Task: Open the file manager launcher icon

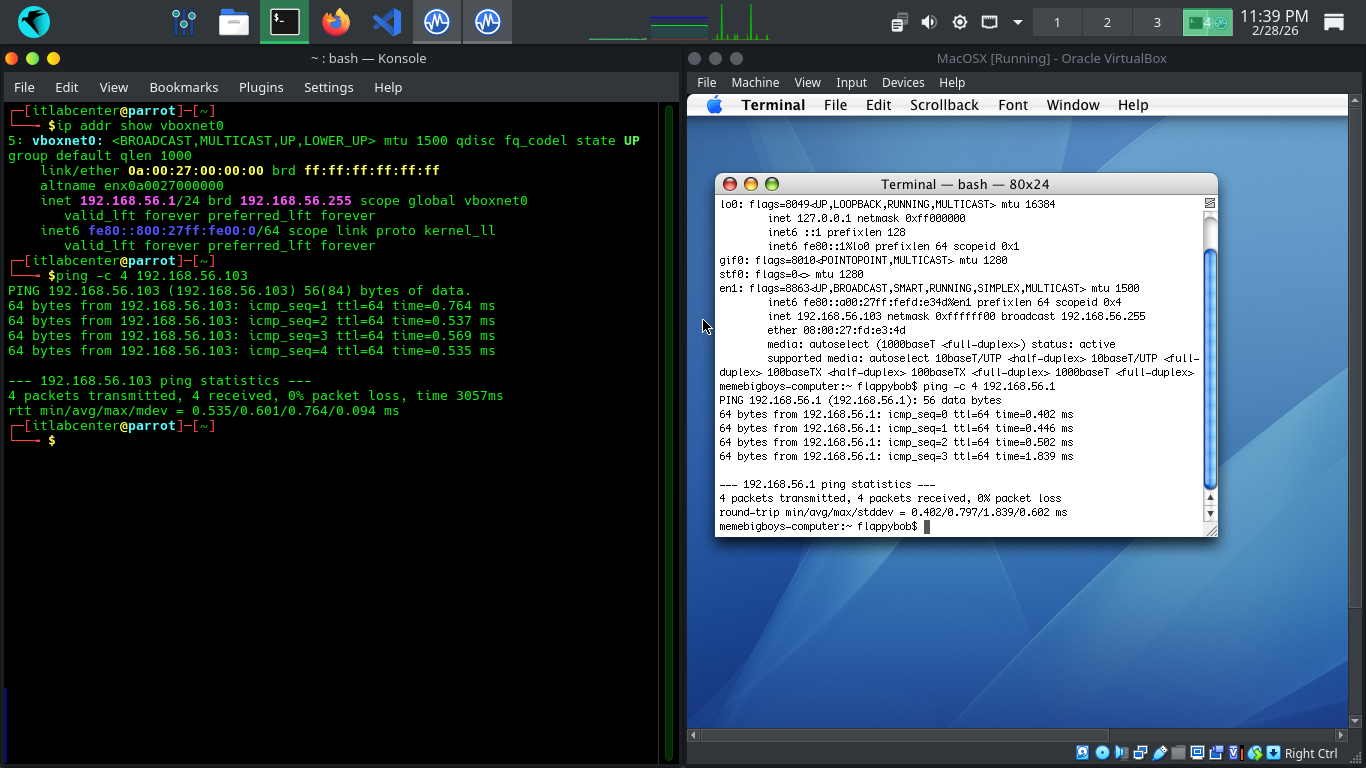Action: tap(234, 21)
